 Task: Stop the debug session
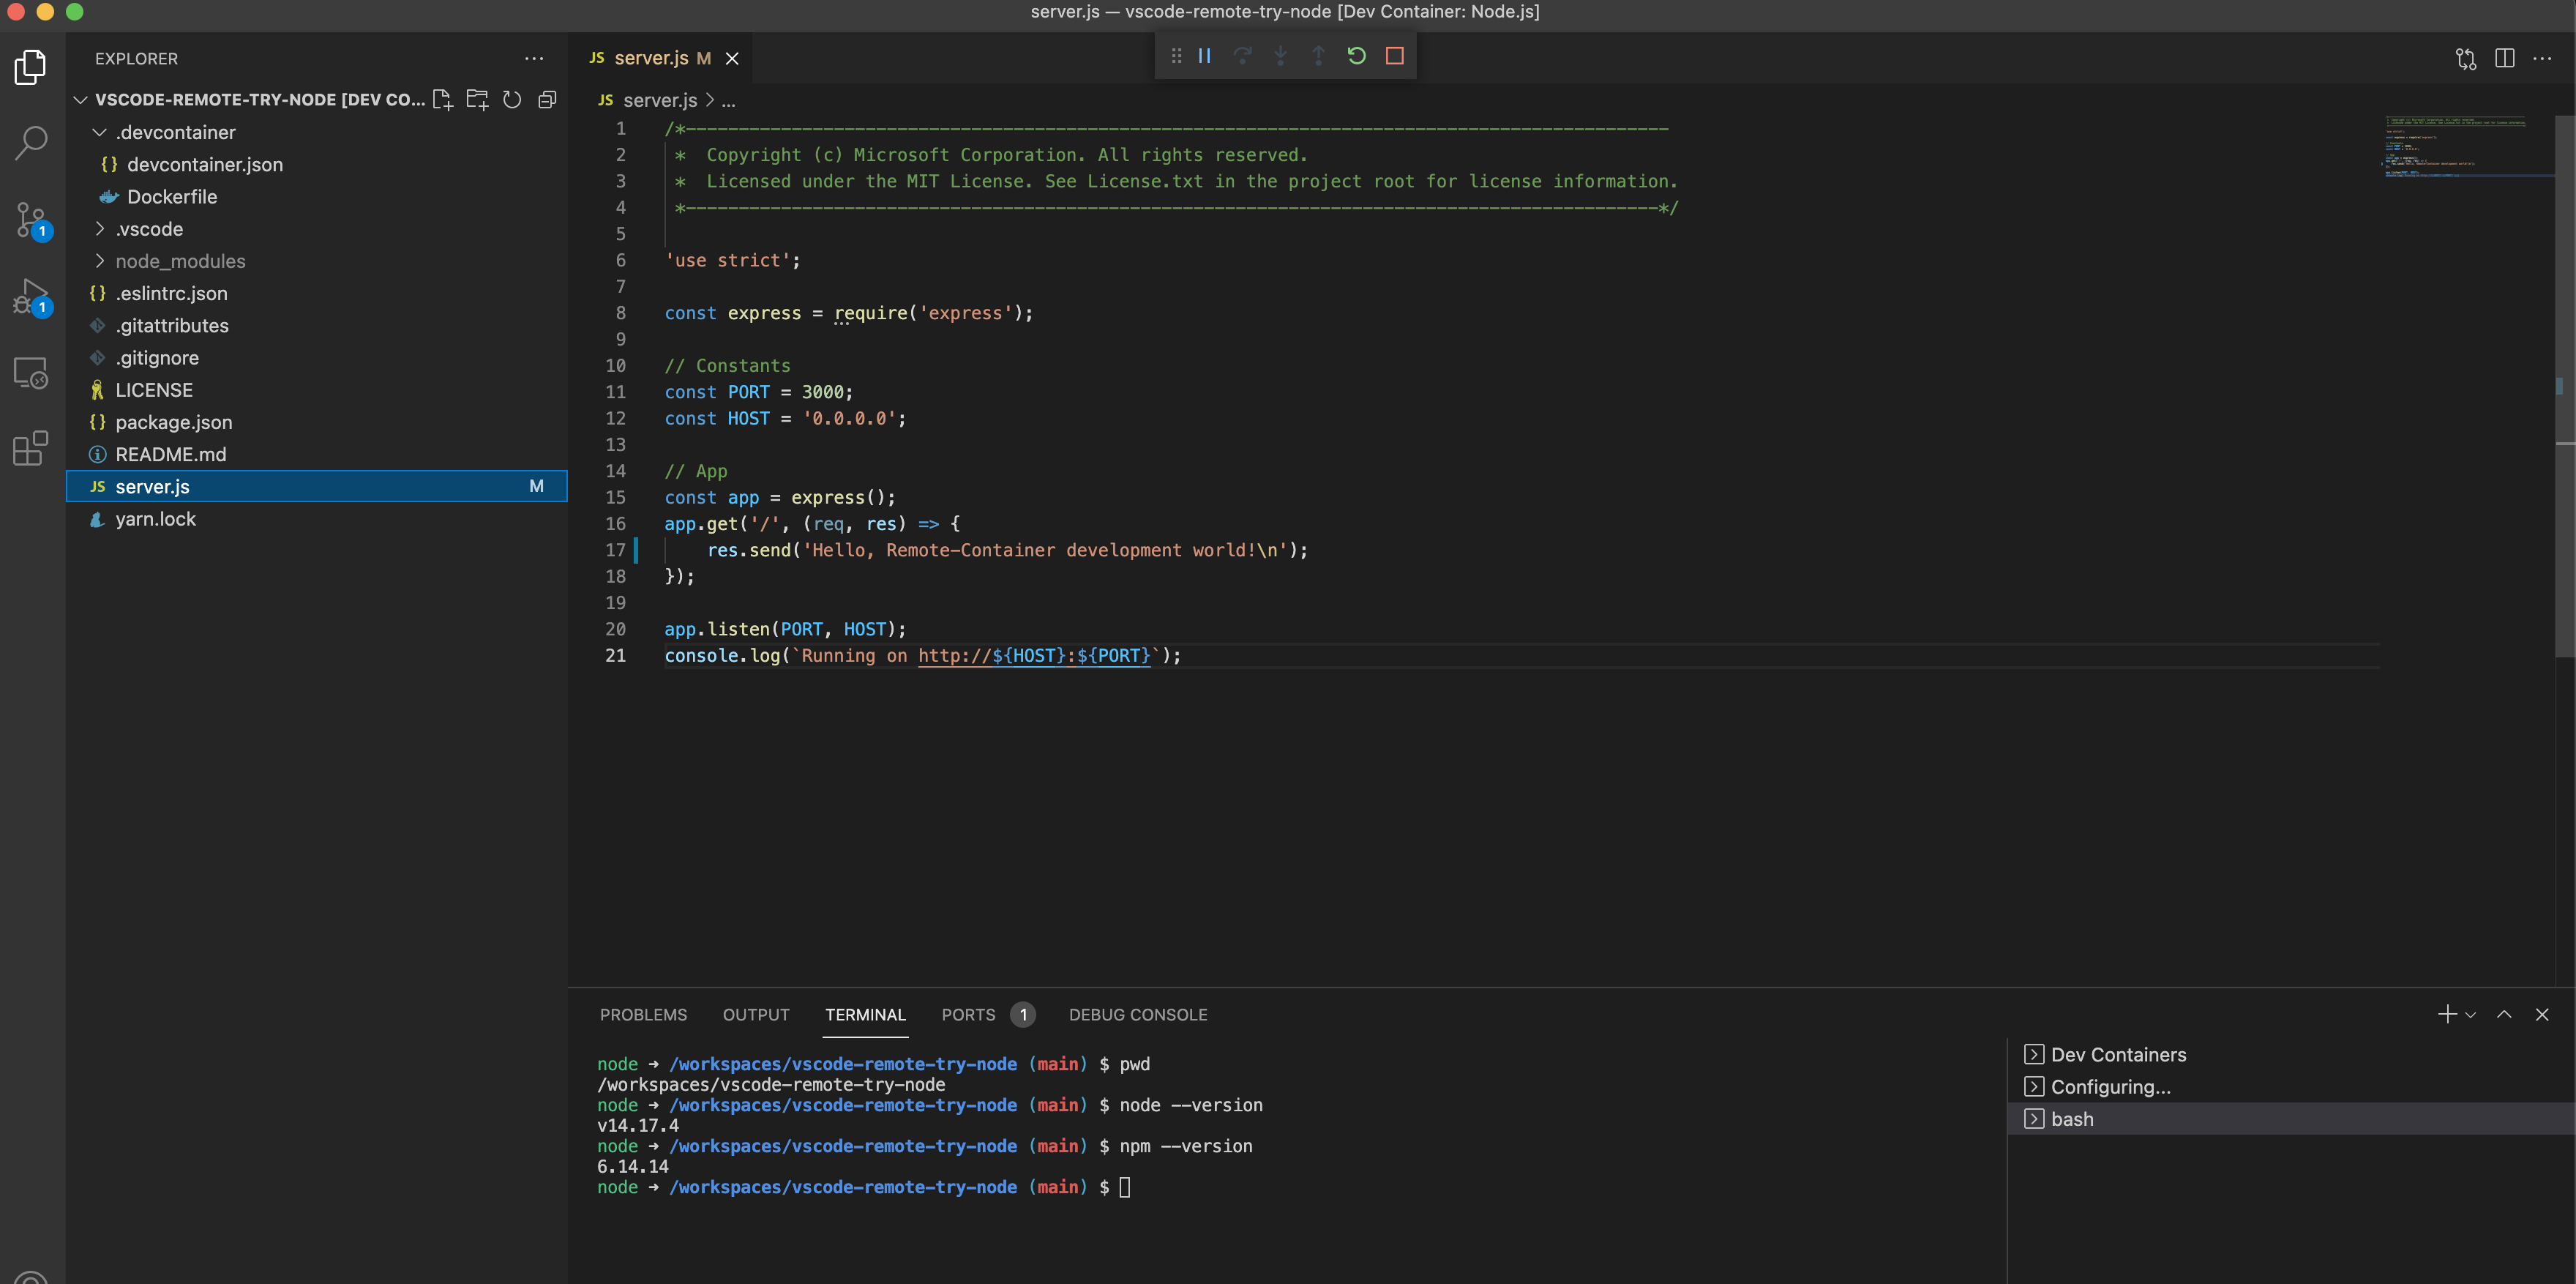click(x=1395, y=55)
